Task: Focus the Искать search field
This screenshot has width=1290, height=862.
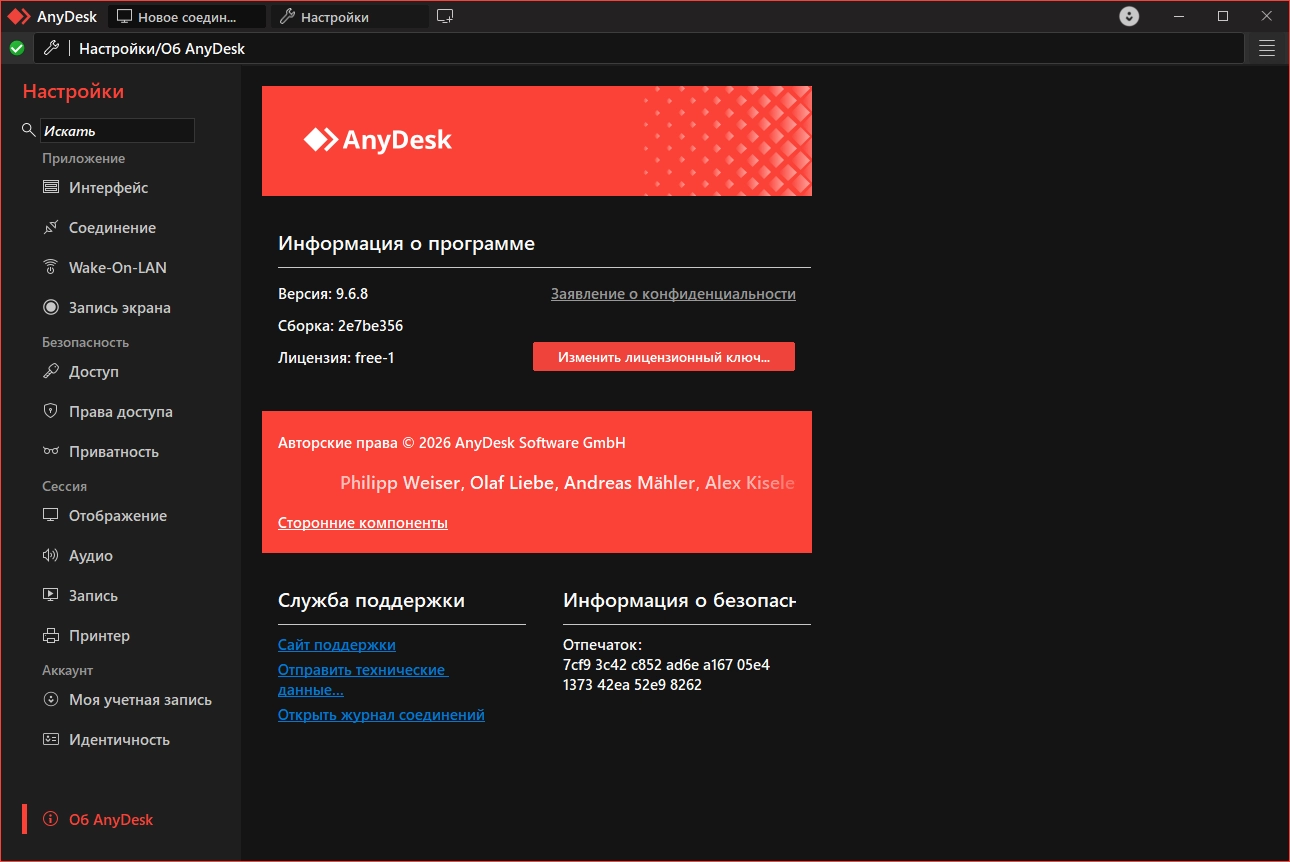Action: 117,131
